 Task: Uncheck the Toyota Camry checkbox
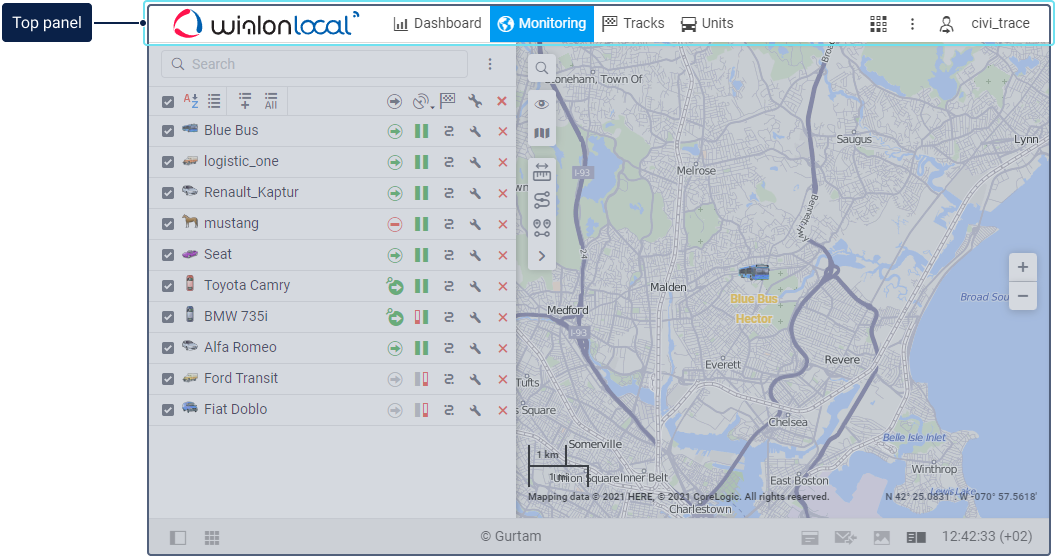(168, 286)
